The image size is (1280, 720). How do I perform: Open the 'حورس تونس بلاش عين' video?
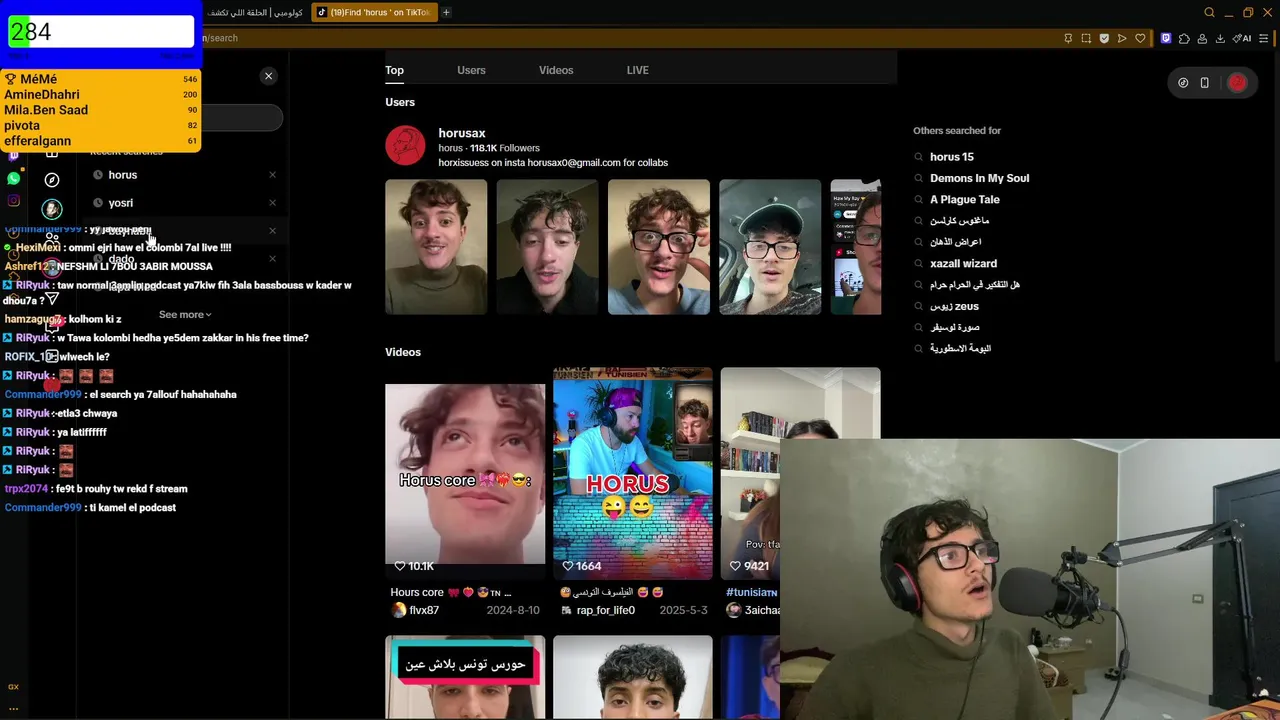pyautogui.click(x=465, y=677)
